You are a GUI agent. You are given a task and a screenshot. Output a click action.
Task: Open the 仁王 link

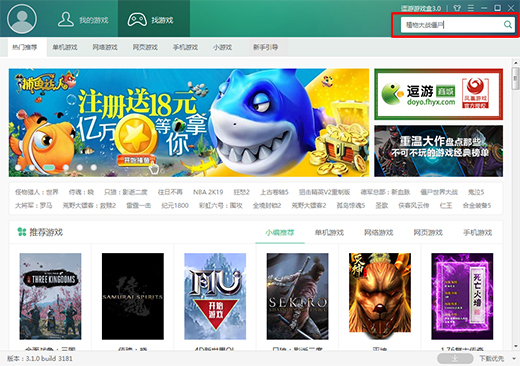click(446, 205)
